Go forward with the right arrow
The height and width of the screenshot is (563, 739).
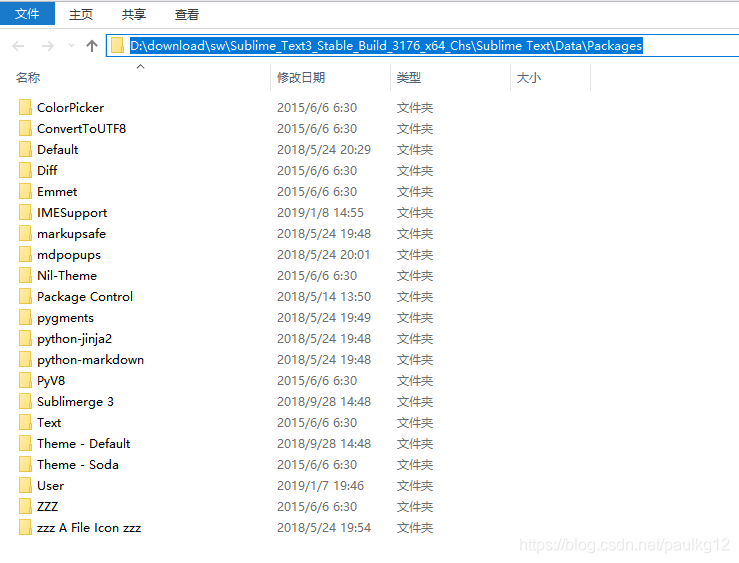click(x=48, y=46)
